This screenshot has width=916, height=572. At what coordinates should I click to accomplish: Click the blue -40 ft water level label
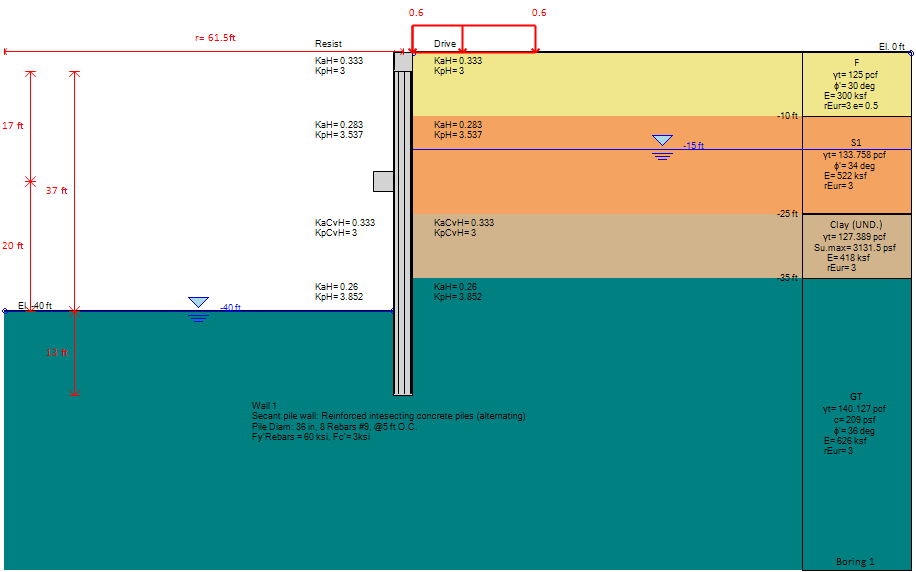click(230, 307)
